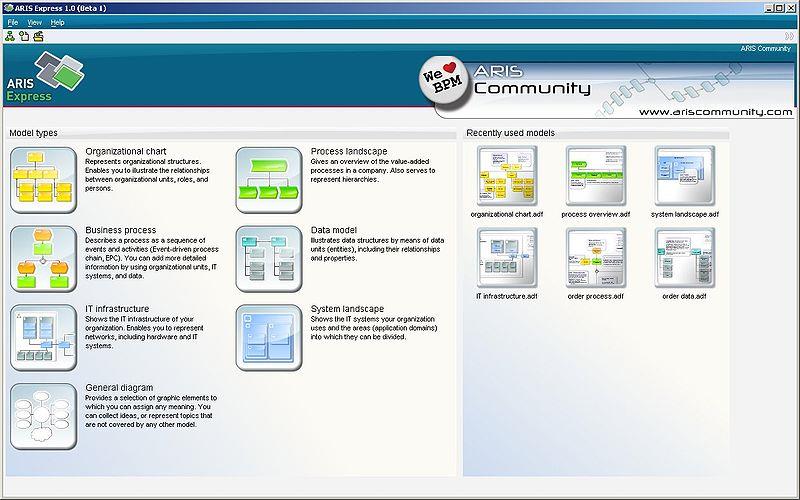Click the ARIS Community banner title
This screenshot has width=800, height=500.
(x=532, y=80)
